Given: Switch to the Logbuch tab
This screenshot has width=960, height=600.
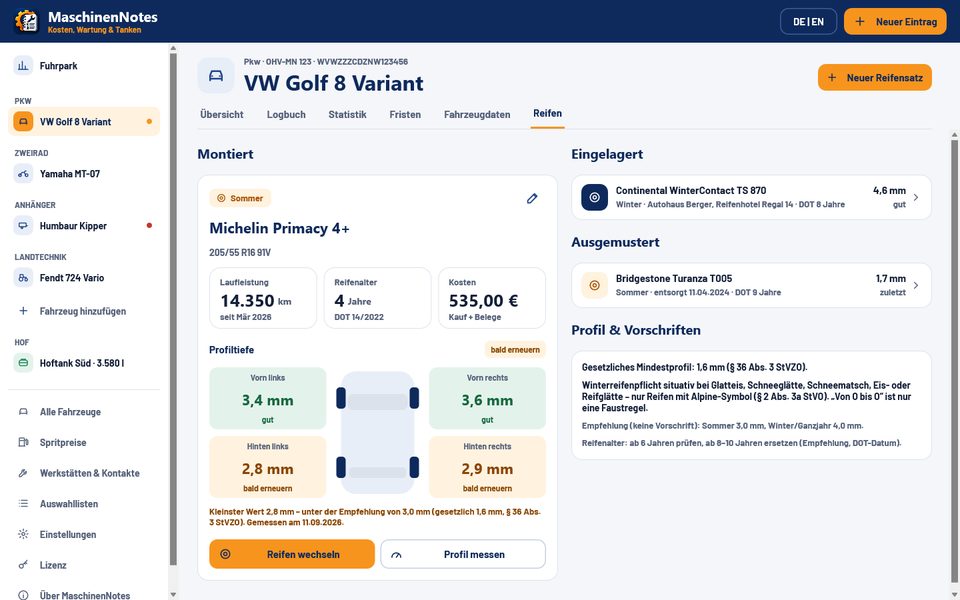Looking at the screenshot, I should tap(286, 114).
